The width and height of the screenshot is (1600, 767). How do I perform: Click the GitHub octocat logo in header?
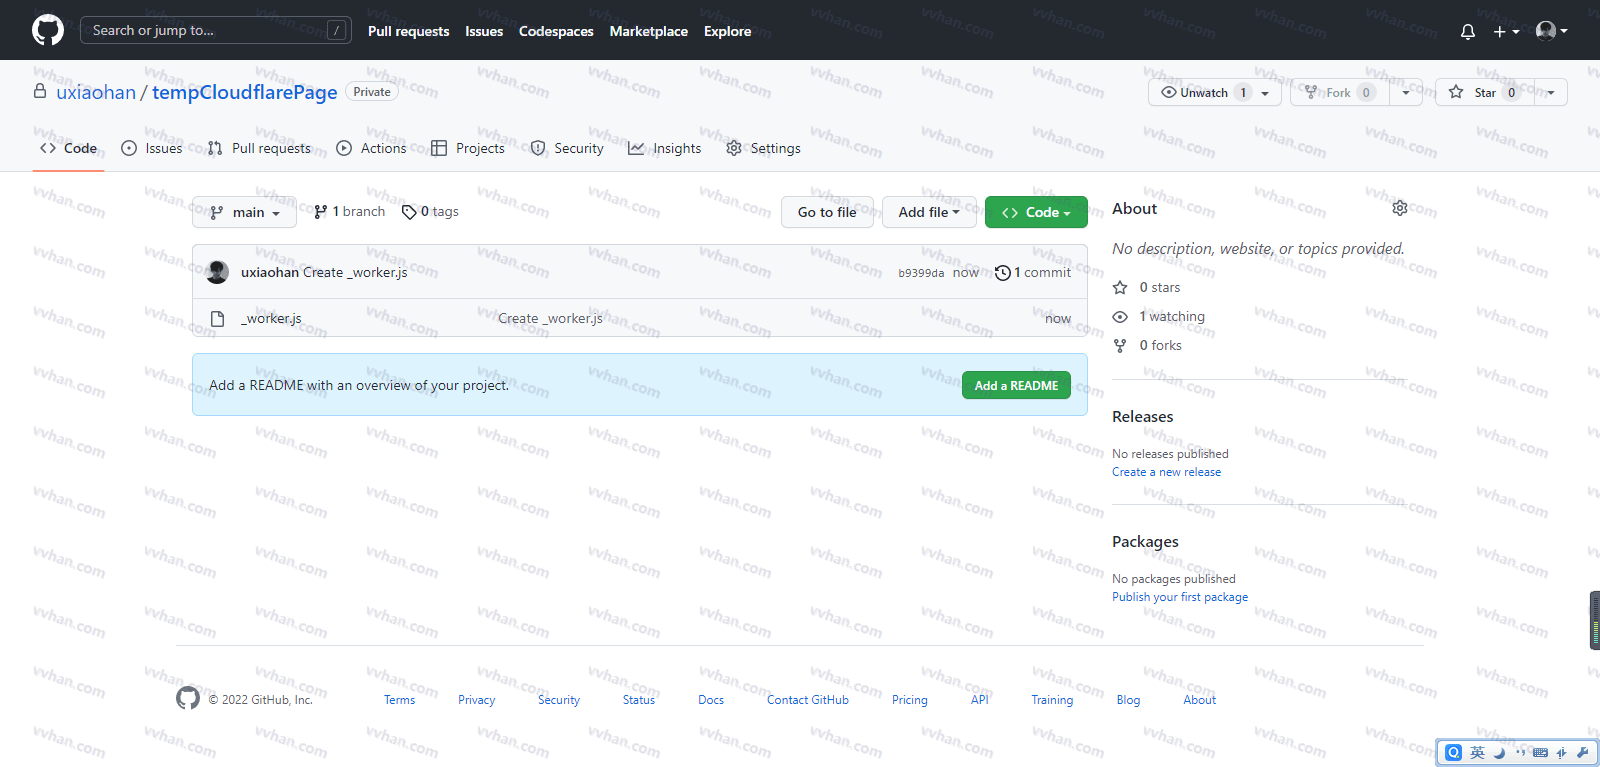click(x=48, y=30)
